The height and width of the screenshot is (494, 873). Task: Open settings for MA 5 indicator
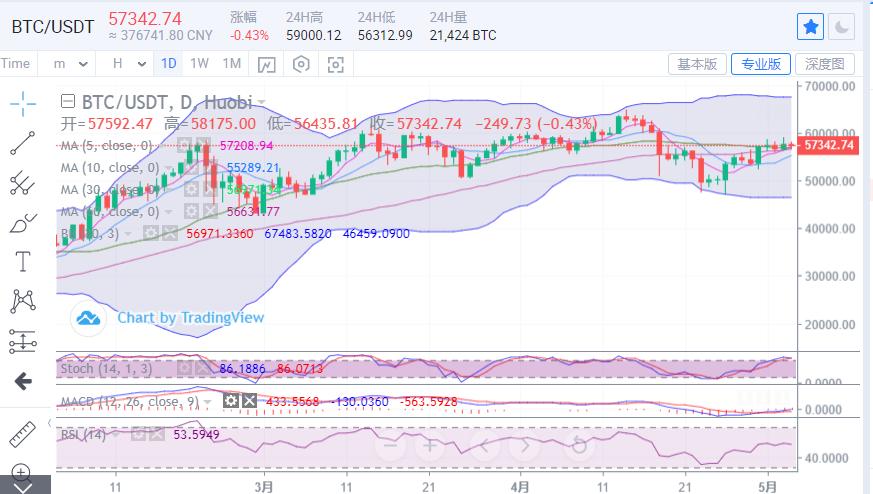click(184, 145)
